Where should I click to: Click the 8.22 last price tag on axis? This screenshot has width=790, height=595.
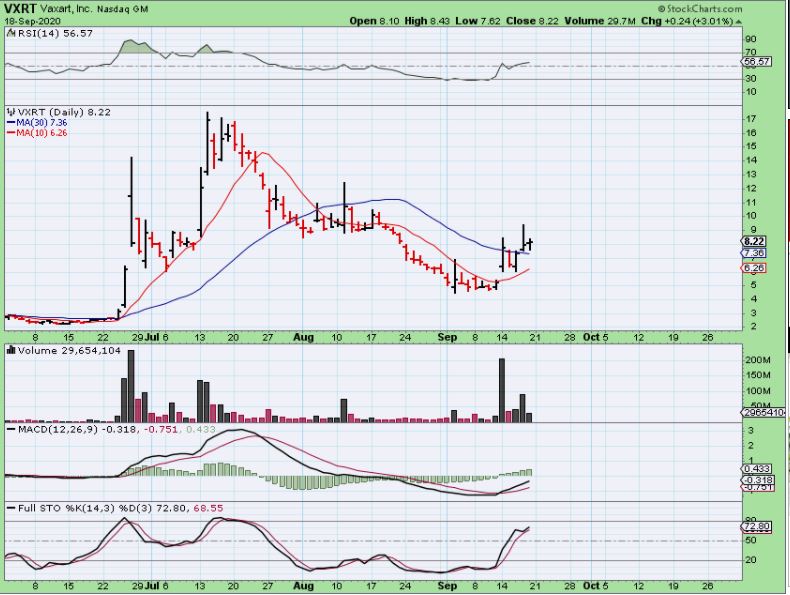(754, 242)
